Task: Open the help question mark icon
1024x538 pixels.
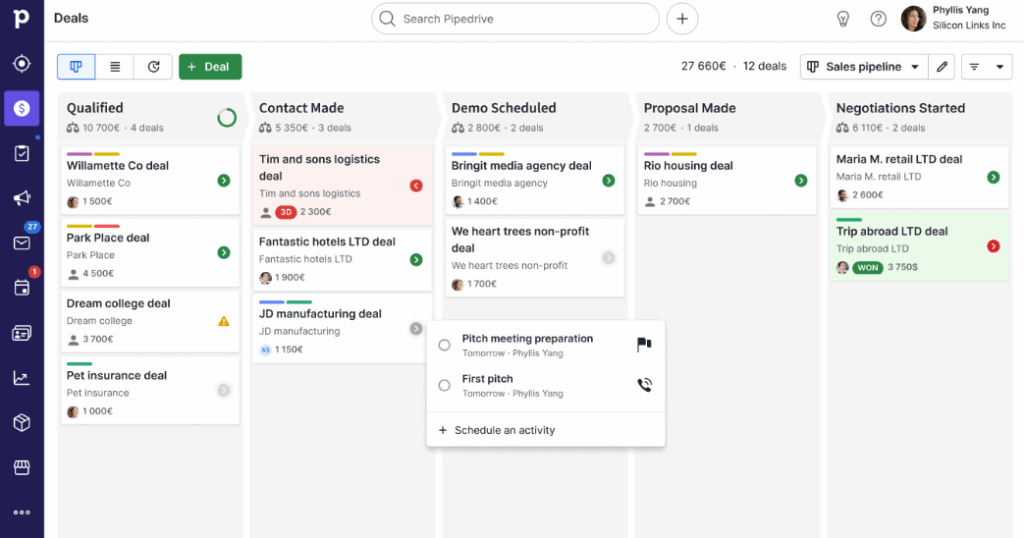Action: coord(878,19)
